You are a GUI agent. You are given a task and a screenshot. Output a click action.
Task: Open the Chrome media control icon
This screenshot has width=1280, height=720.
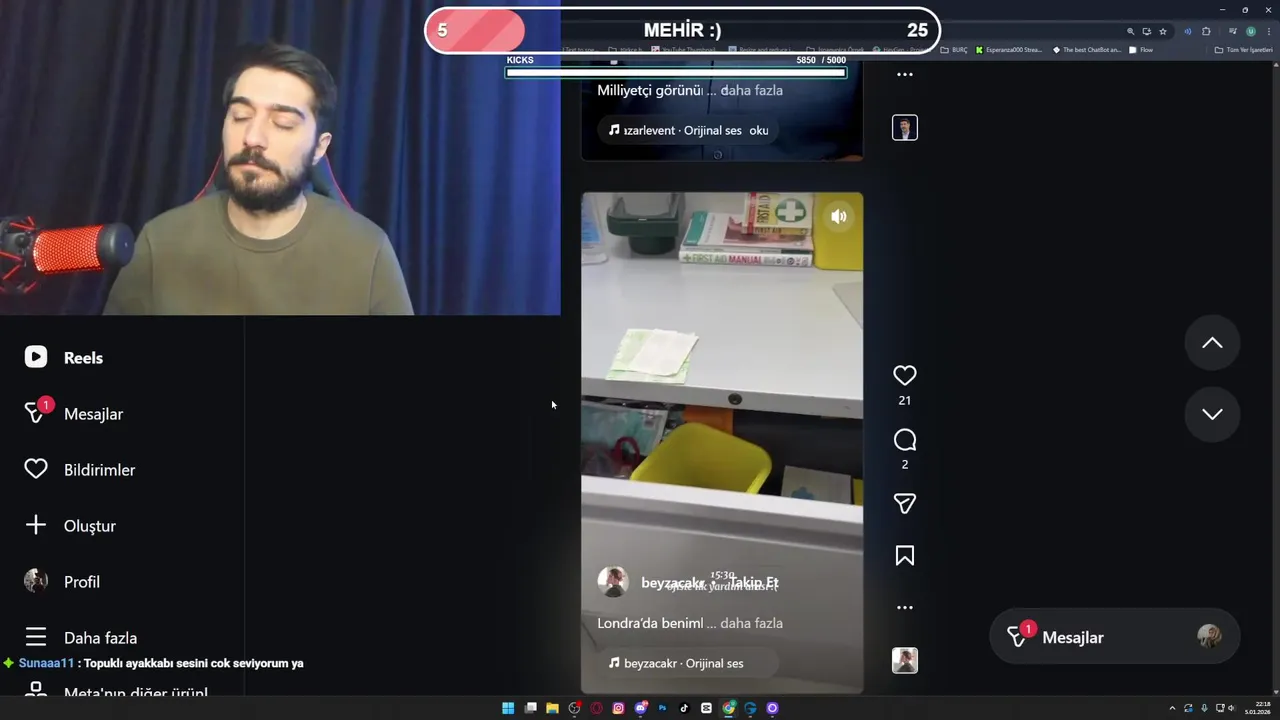pos(1234,31)
